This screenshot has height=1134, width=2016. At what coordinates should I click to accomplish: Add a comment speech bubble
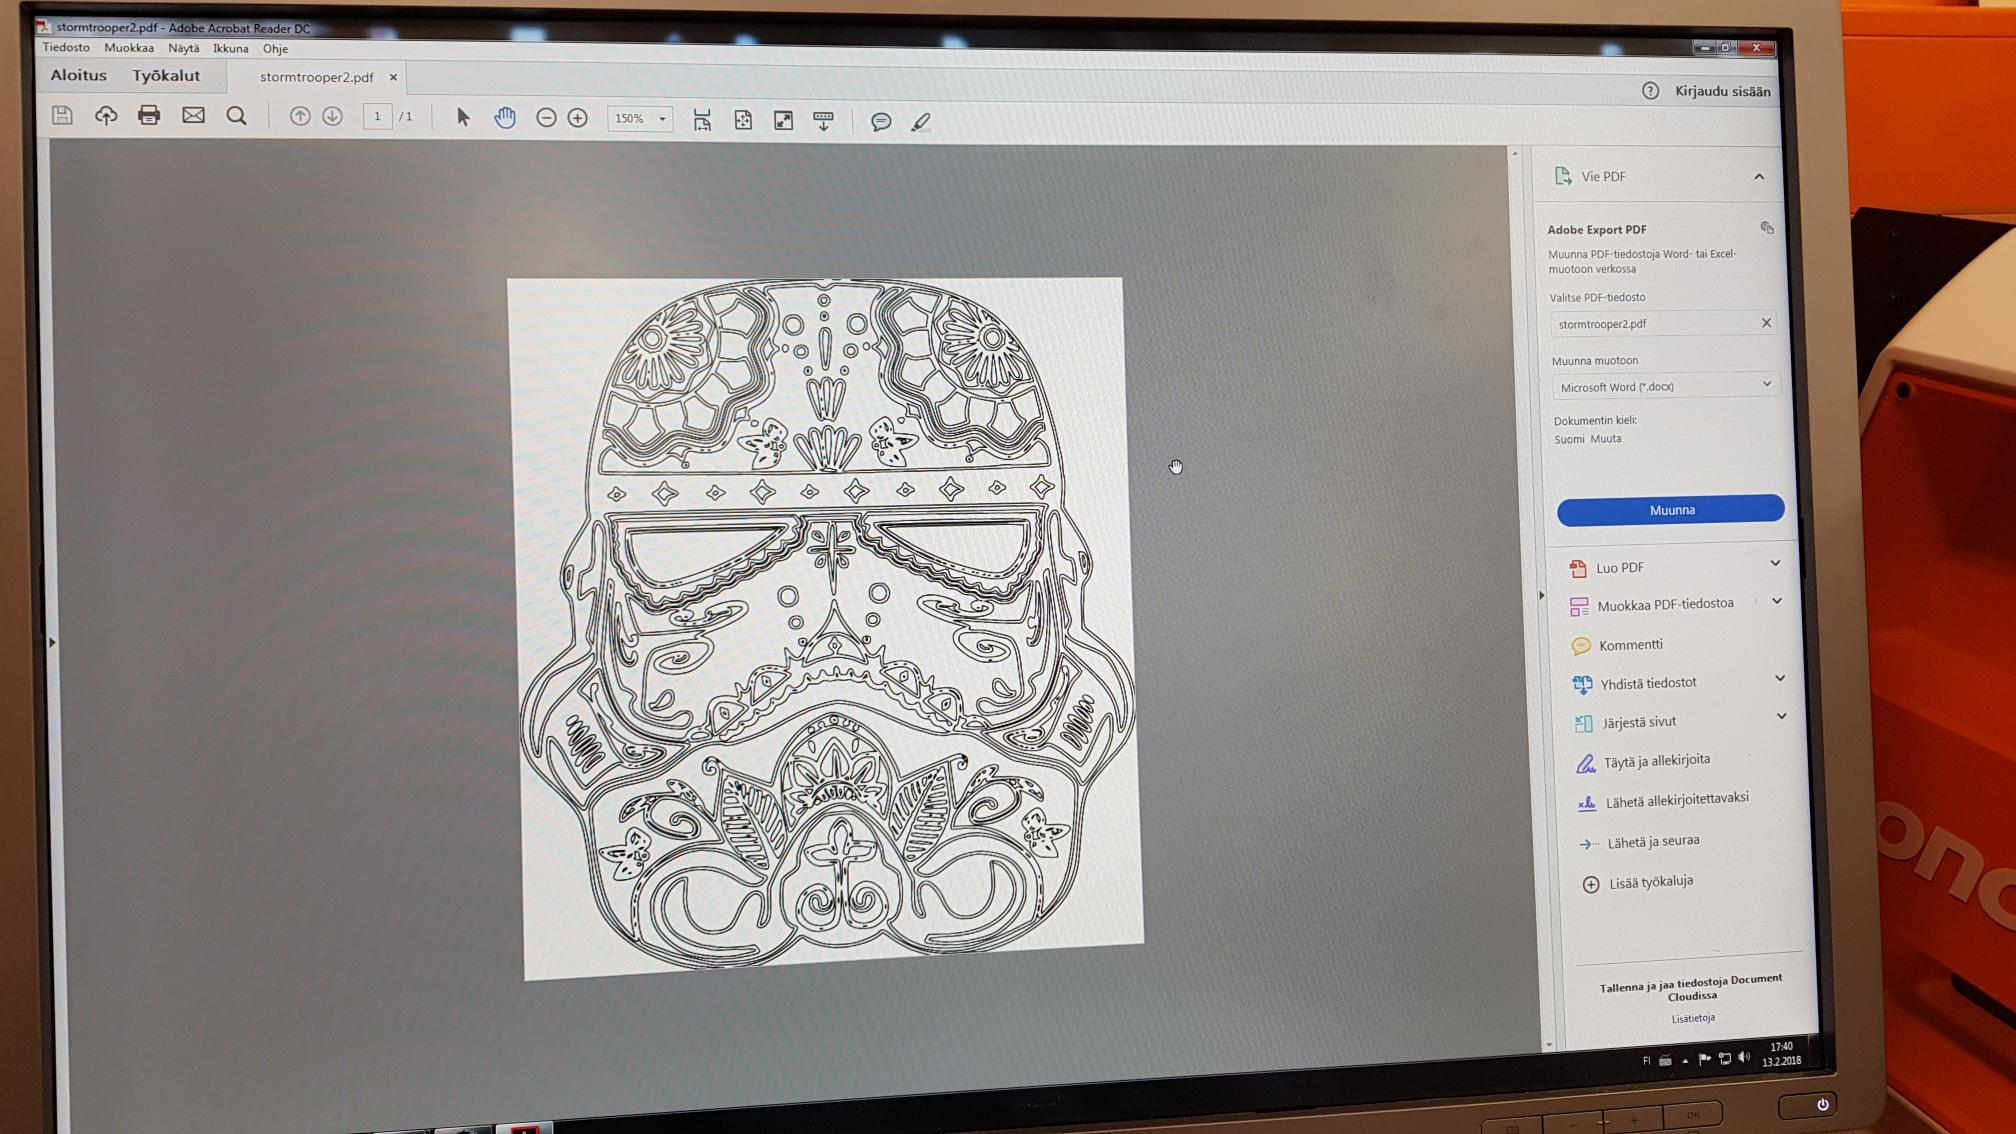coord(881,122)
